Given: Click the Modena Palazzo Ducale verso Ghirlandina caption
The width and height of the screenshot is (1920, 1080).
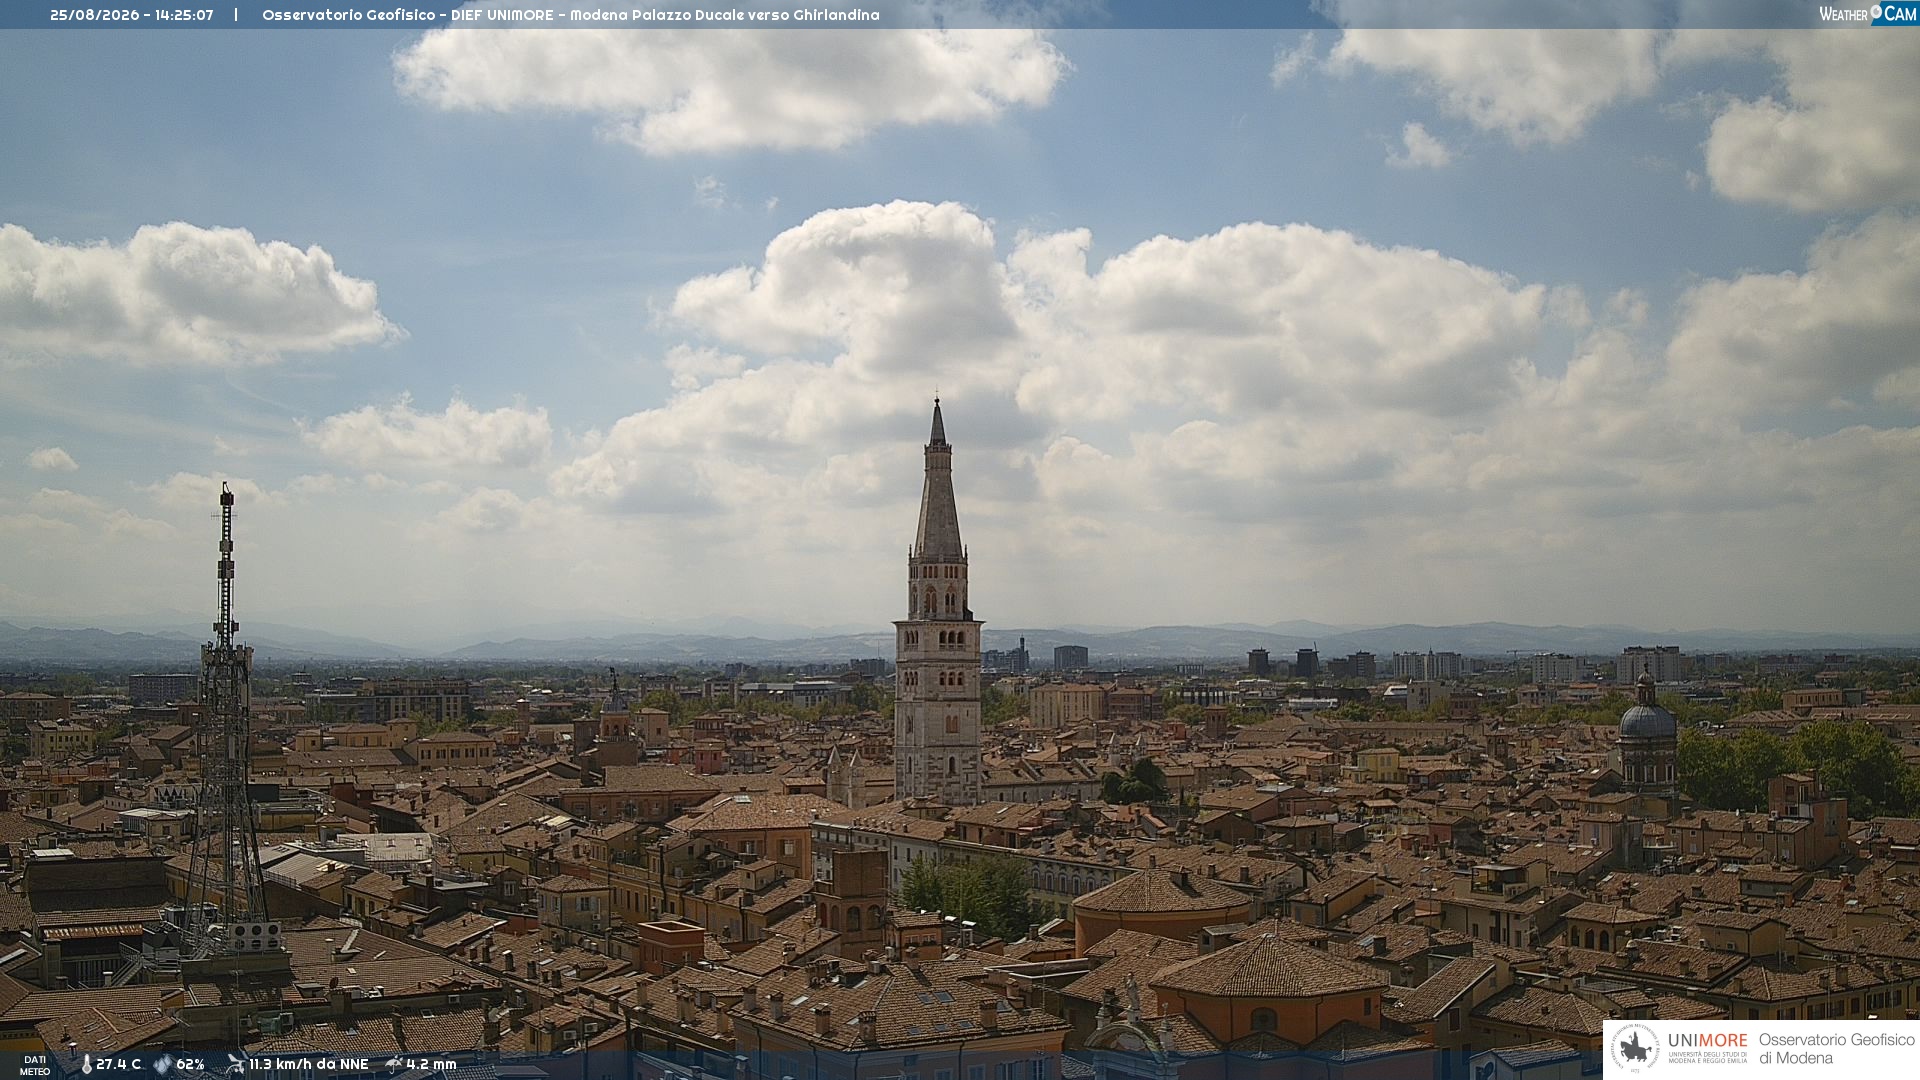Looking at the screenshot, I should coord(725,15).
